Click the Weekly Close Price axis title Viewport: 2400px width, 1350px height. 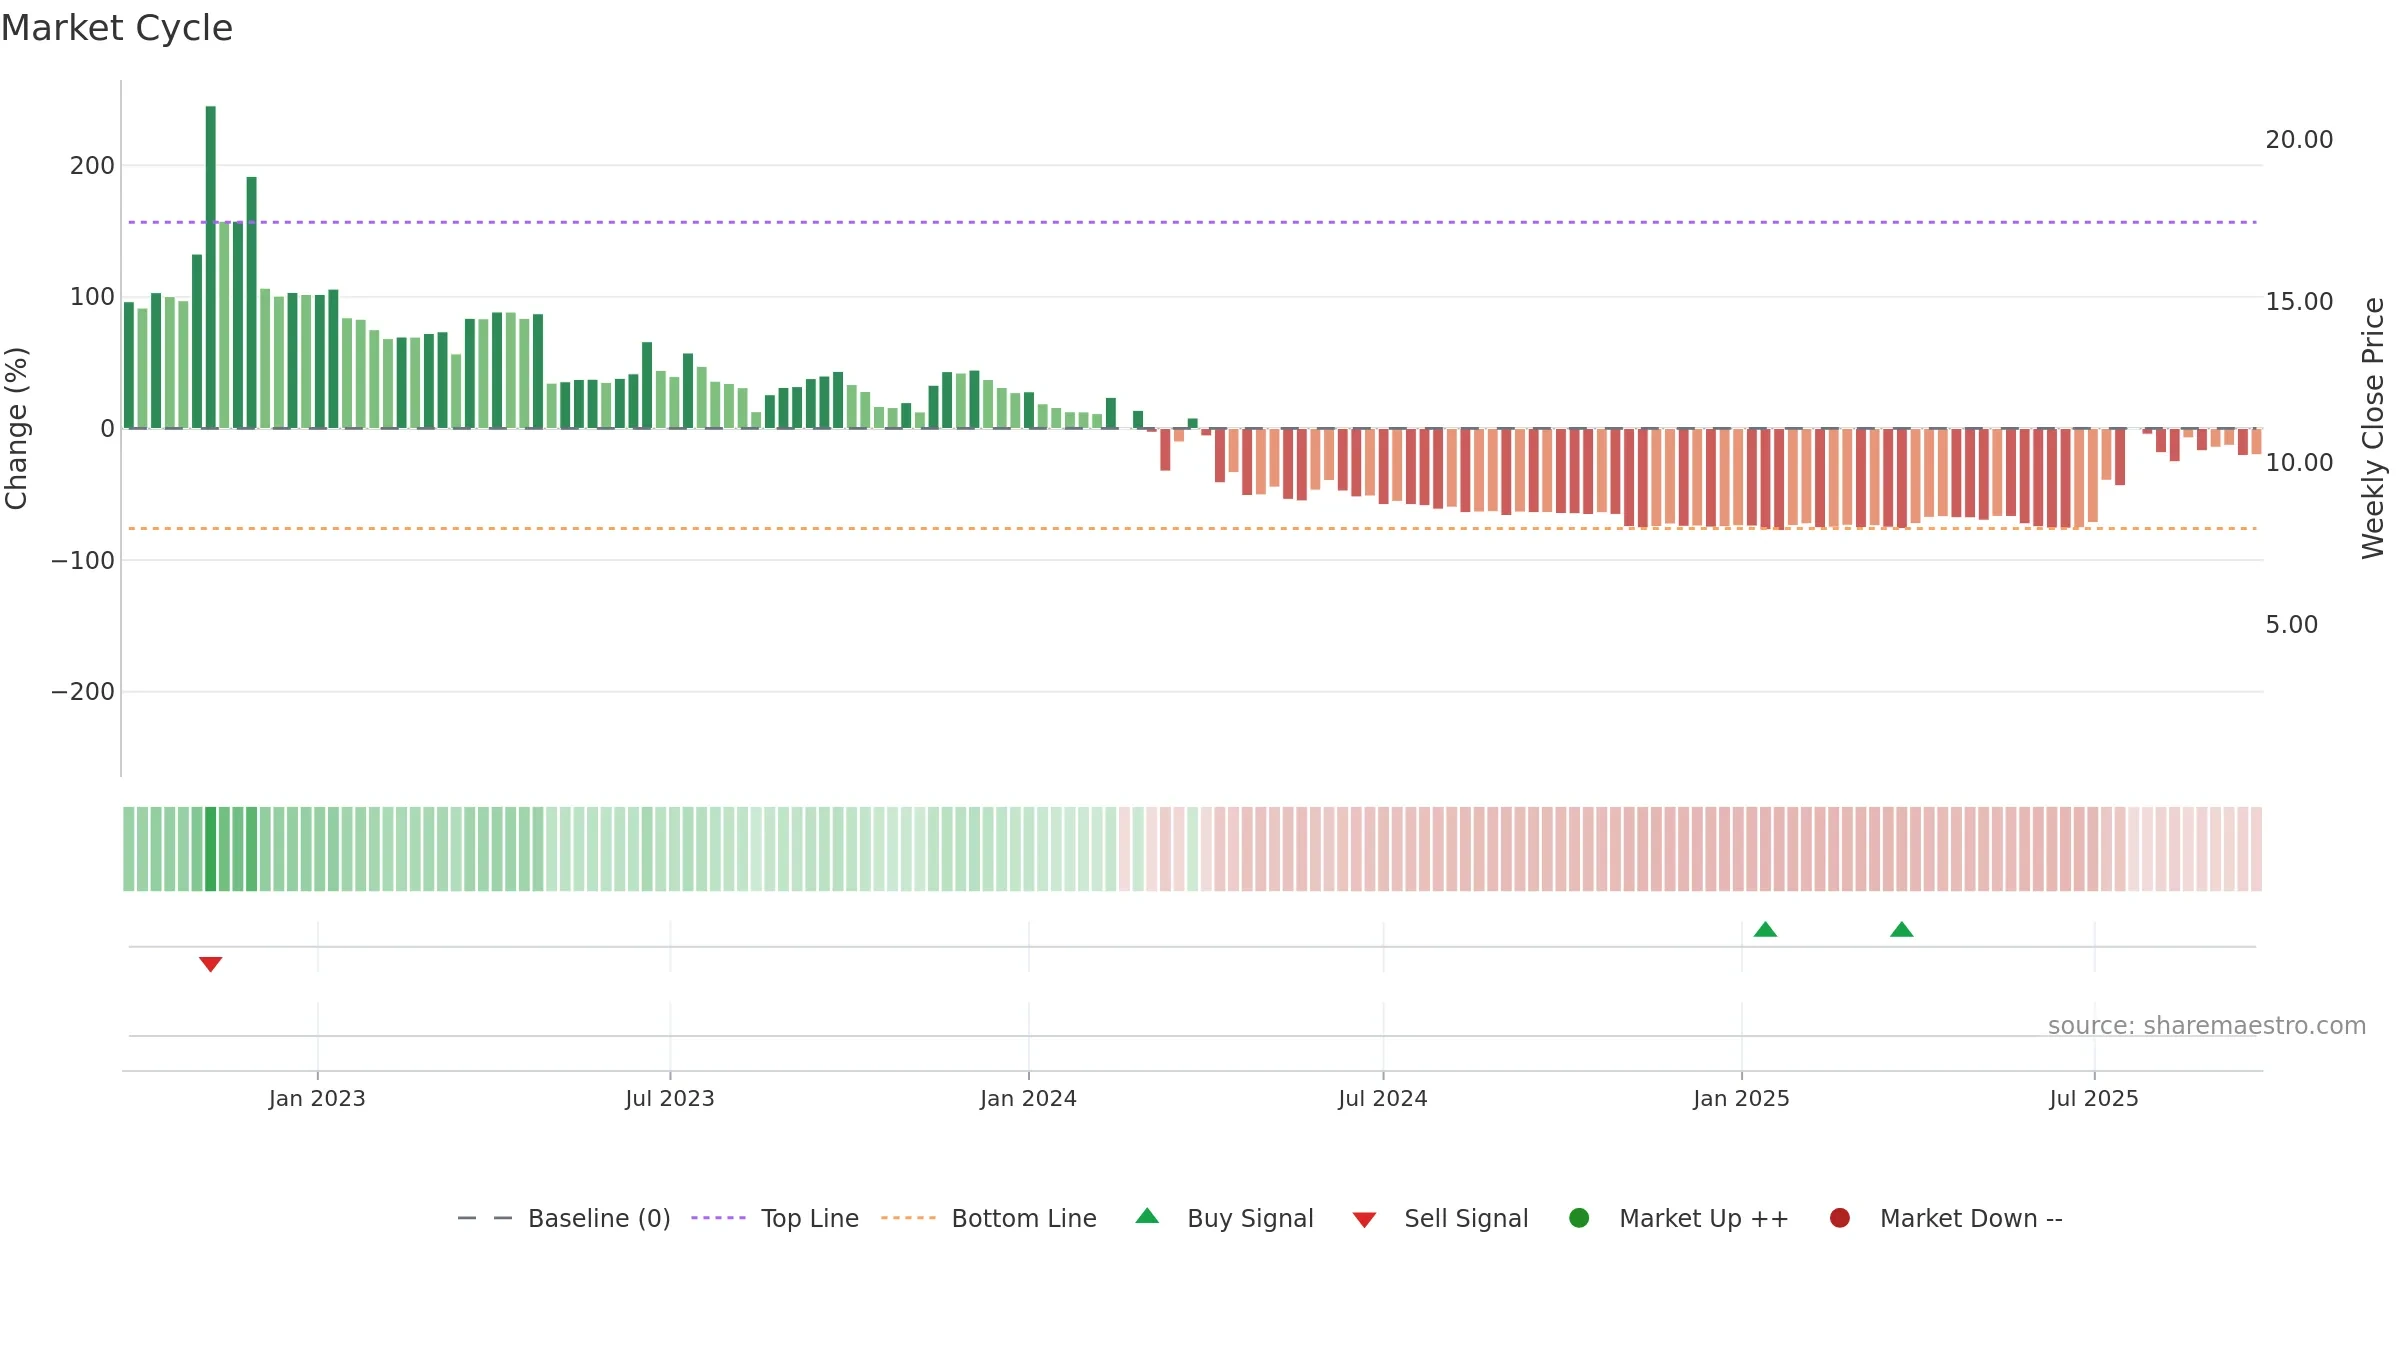(2373, 428)
